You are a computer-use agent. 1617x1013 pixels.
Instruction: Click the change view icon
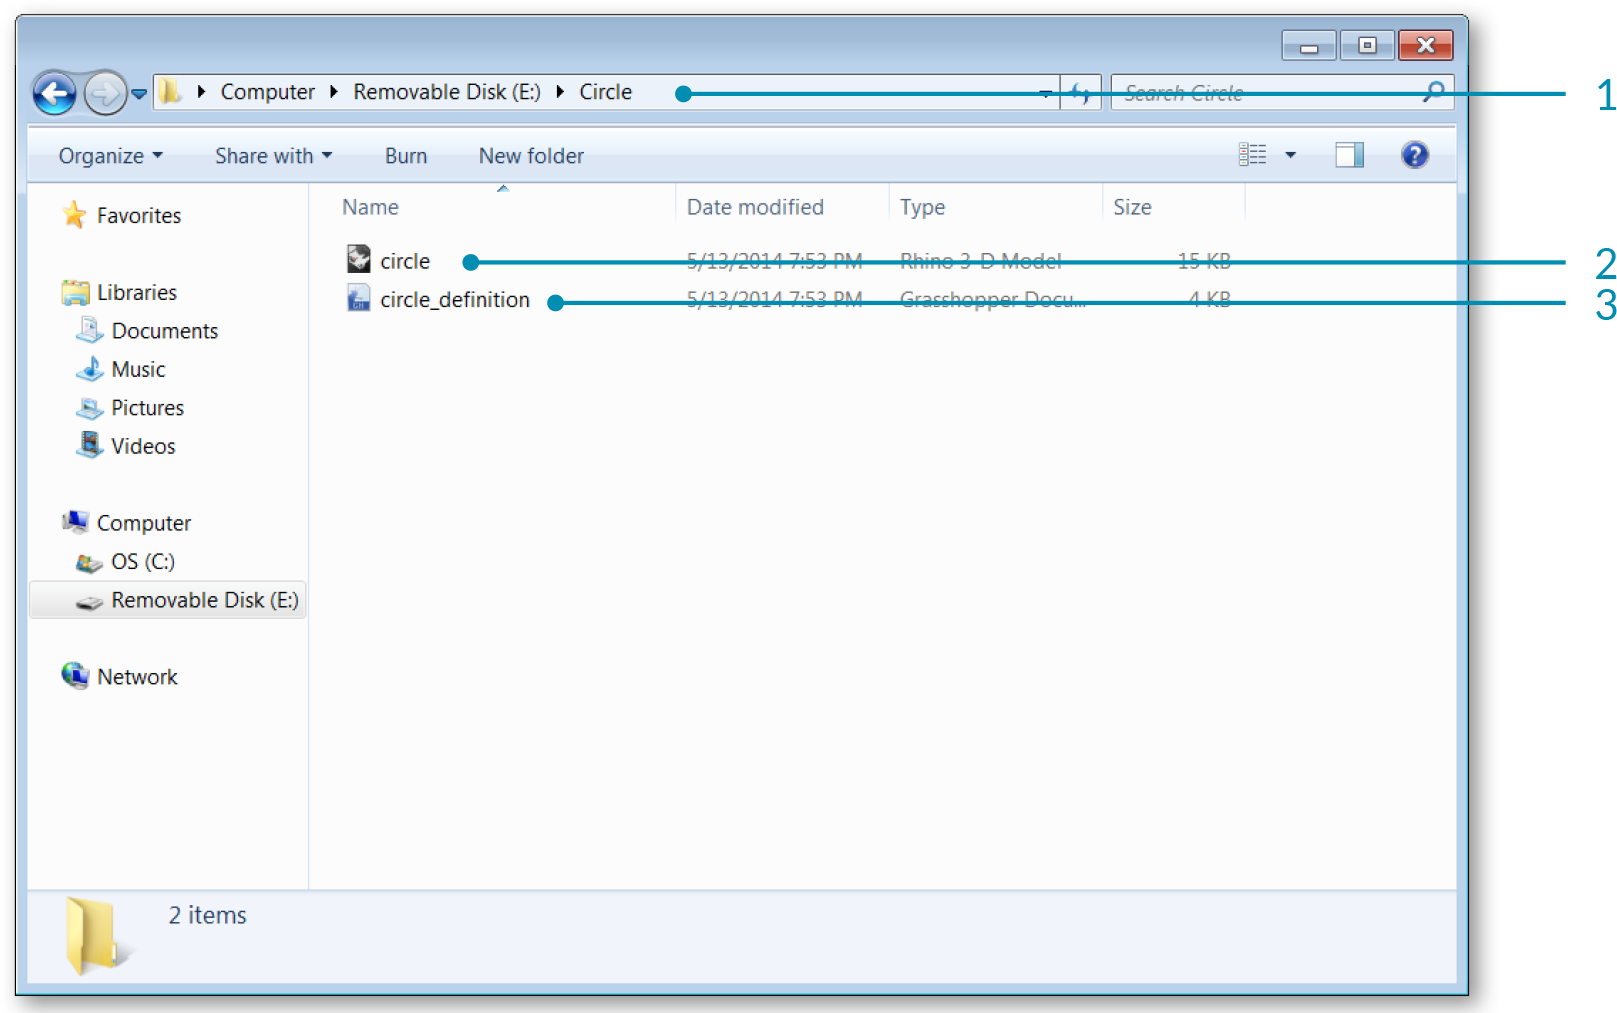point(1252,155)
